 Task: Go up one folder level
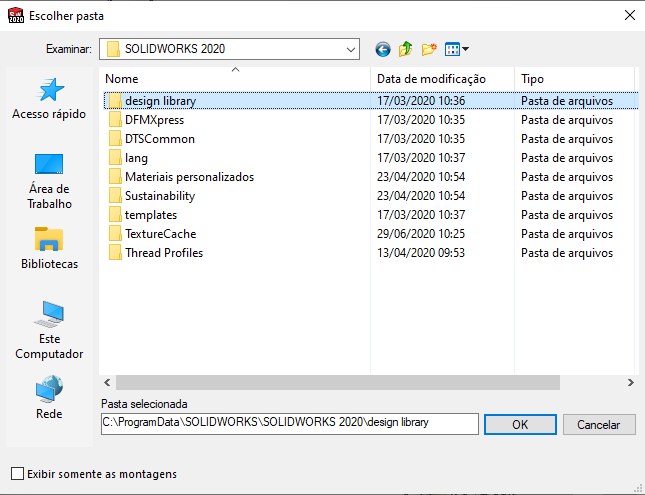click(x=406, y=49)
